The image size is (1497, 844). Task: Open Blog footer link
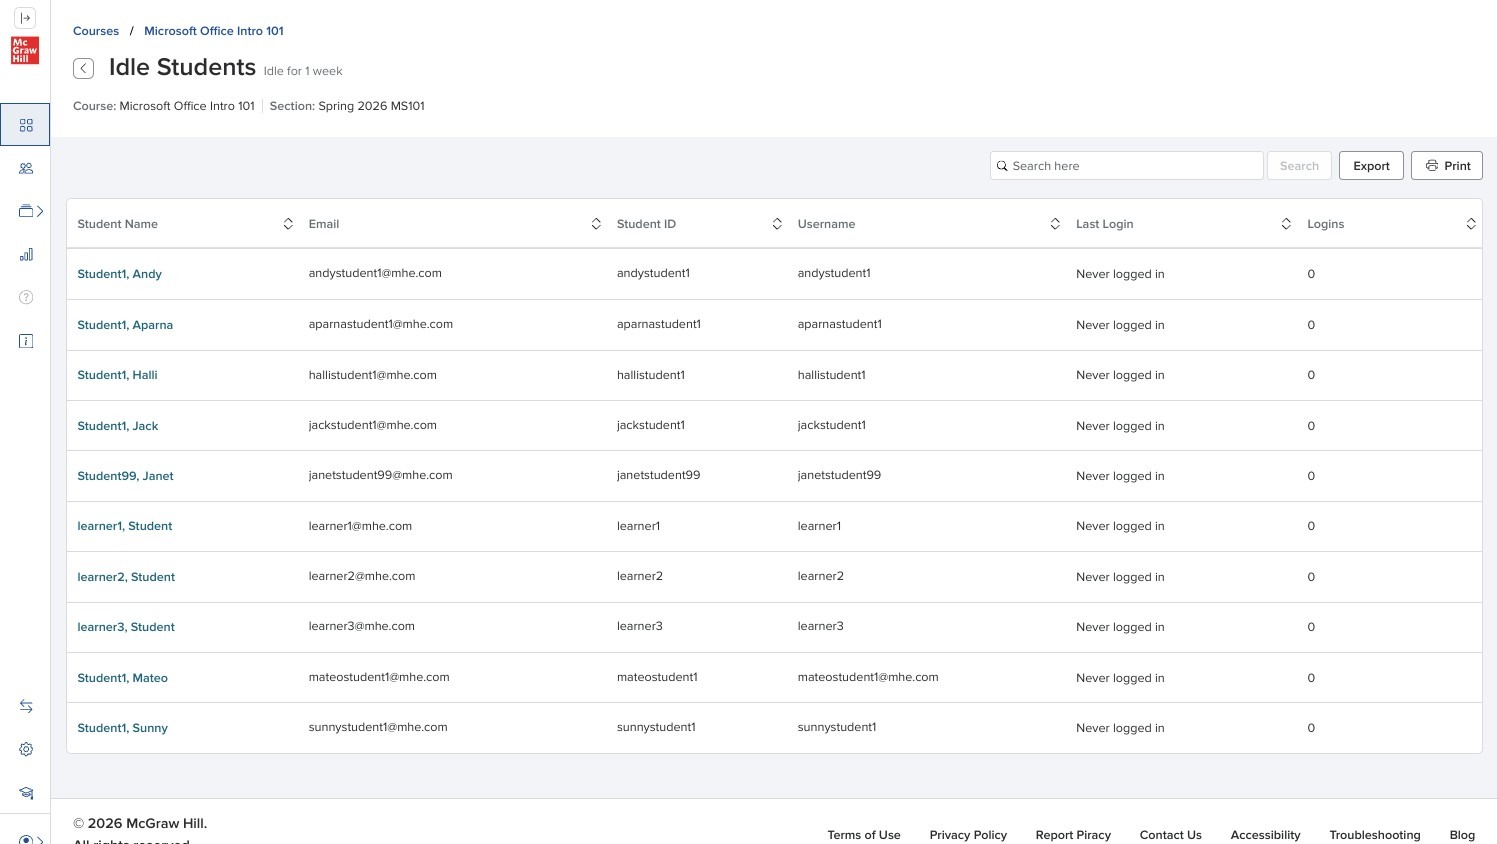1462,835
